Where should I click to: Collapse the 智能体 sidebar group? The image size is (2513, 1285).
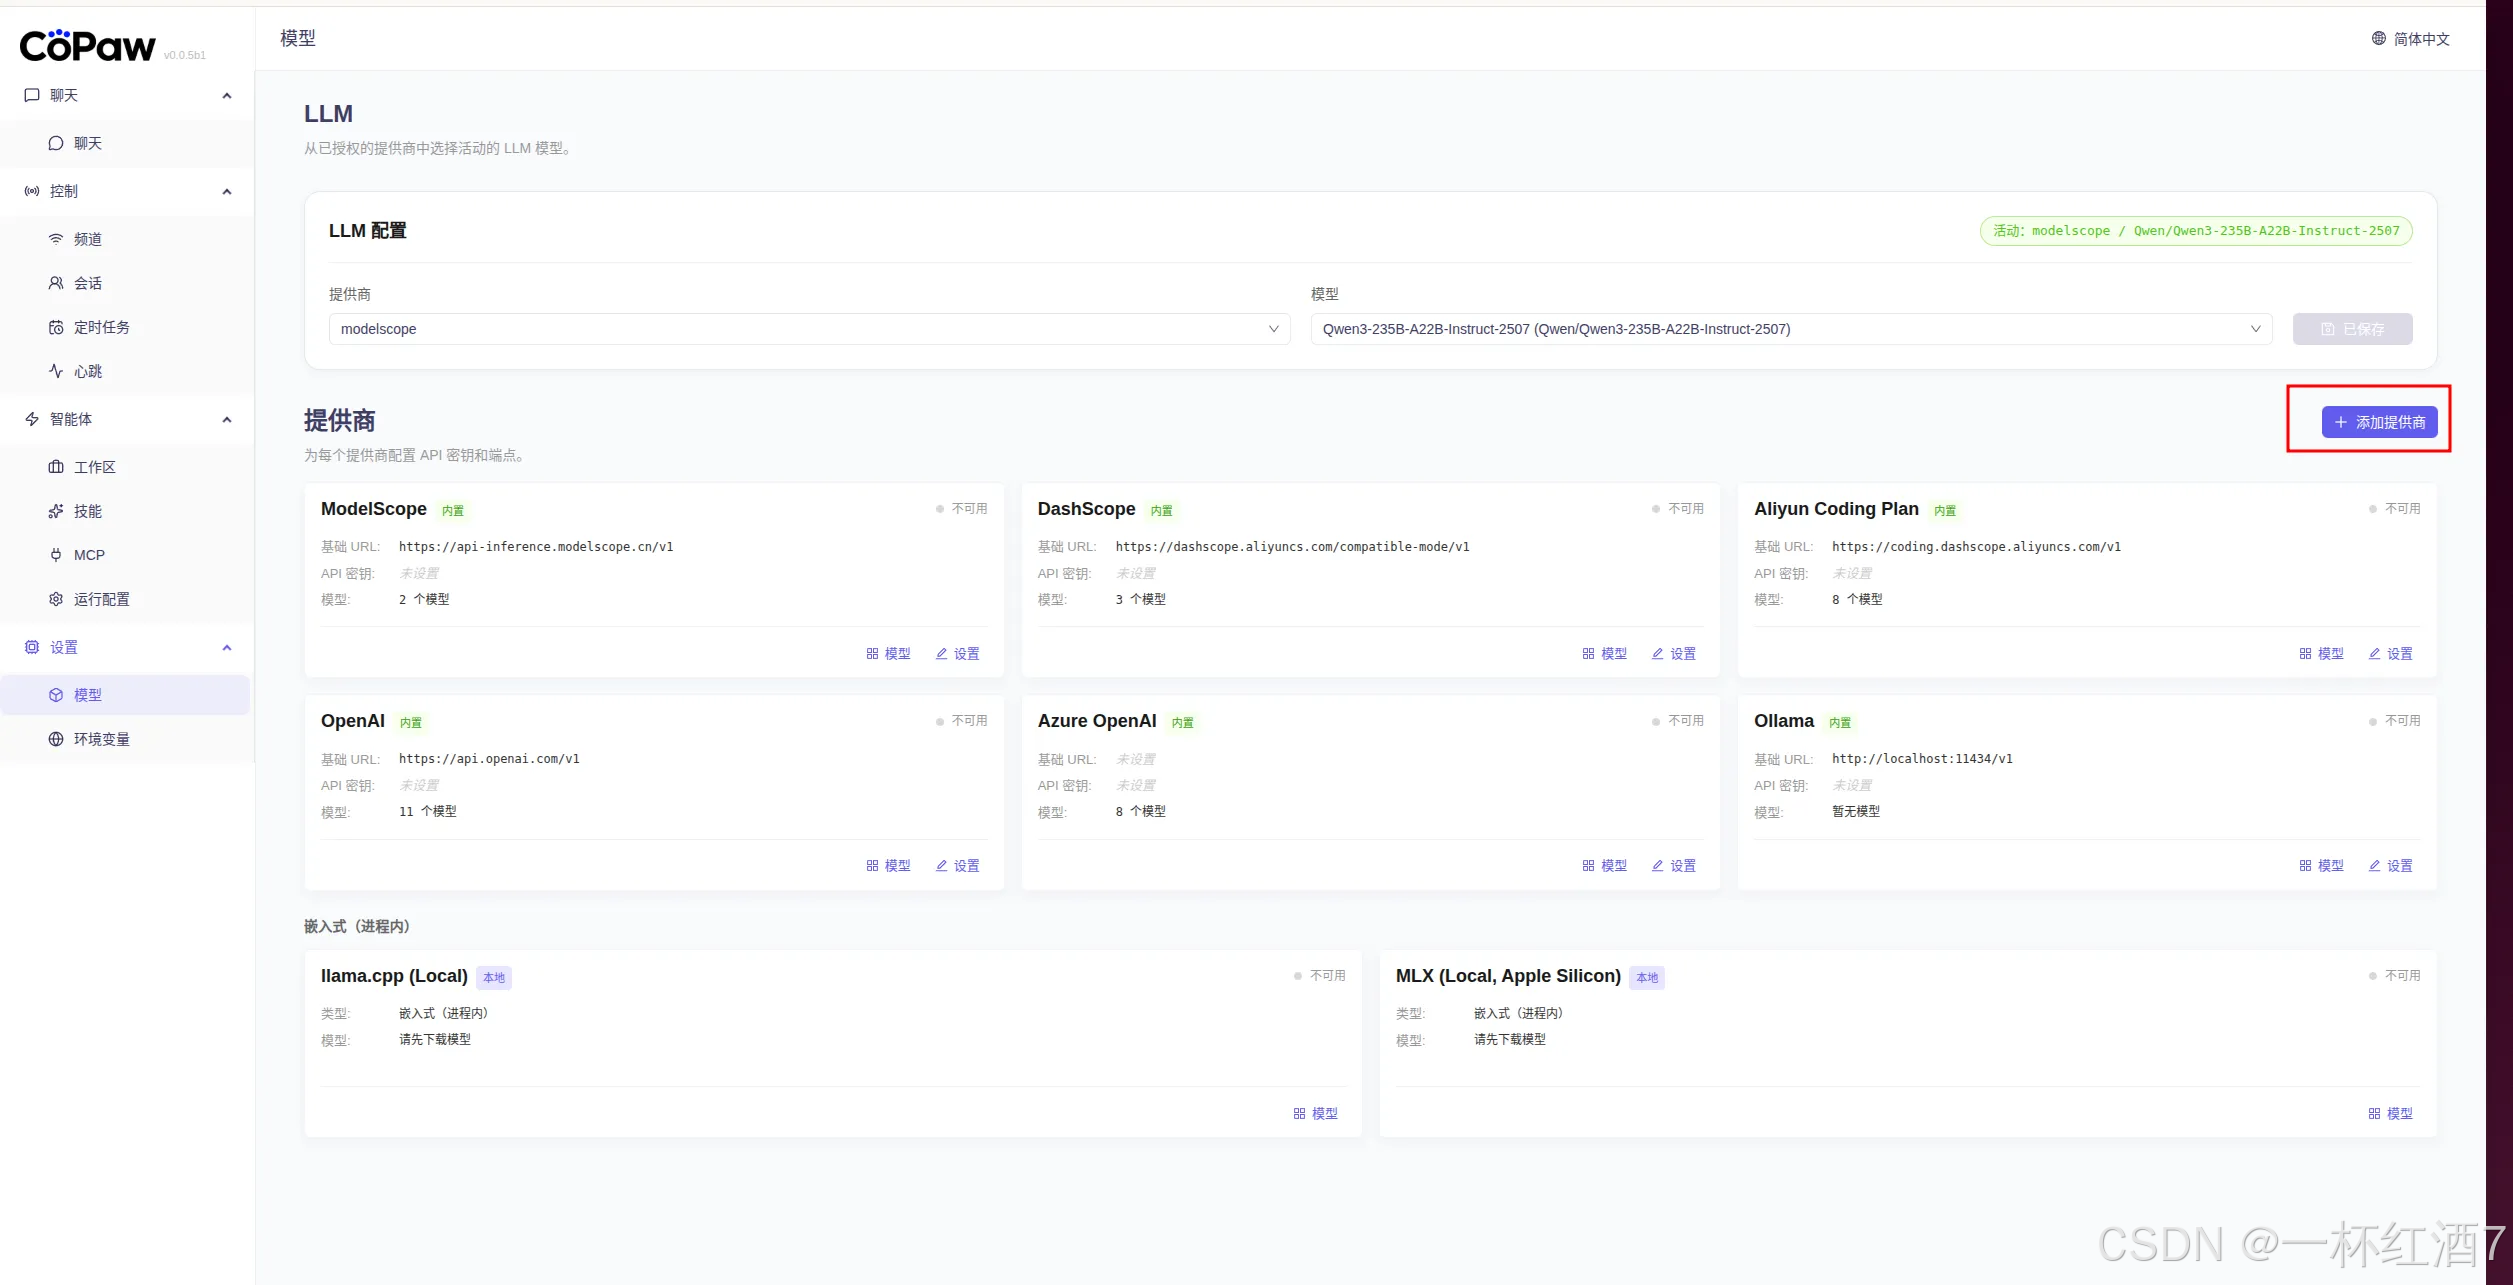click(x=227, y=419)
